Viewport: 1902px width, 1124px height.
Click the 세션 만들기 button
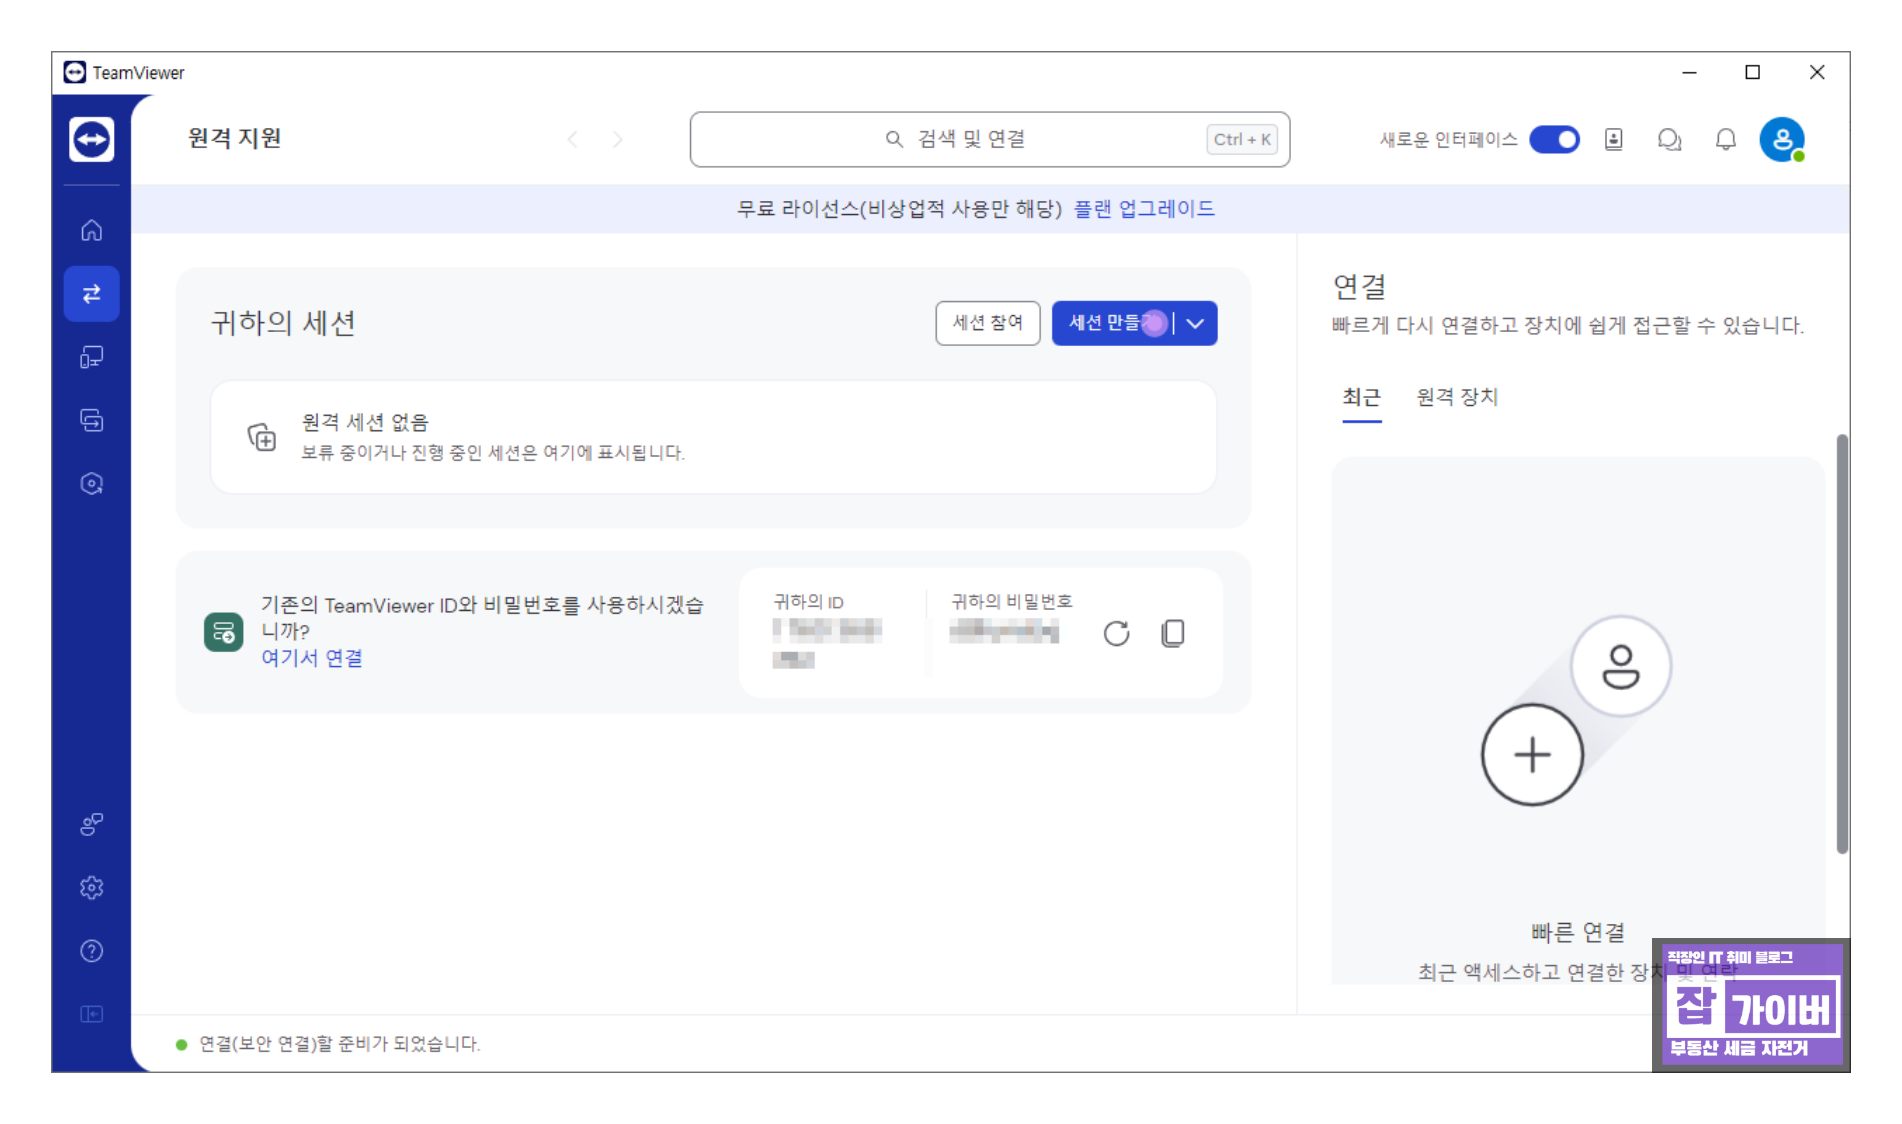point(1112,323)
